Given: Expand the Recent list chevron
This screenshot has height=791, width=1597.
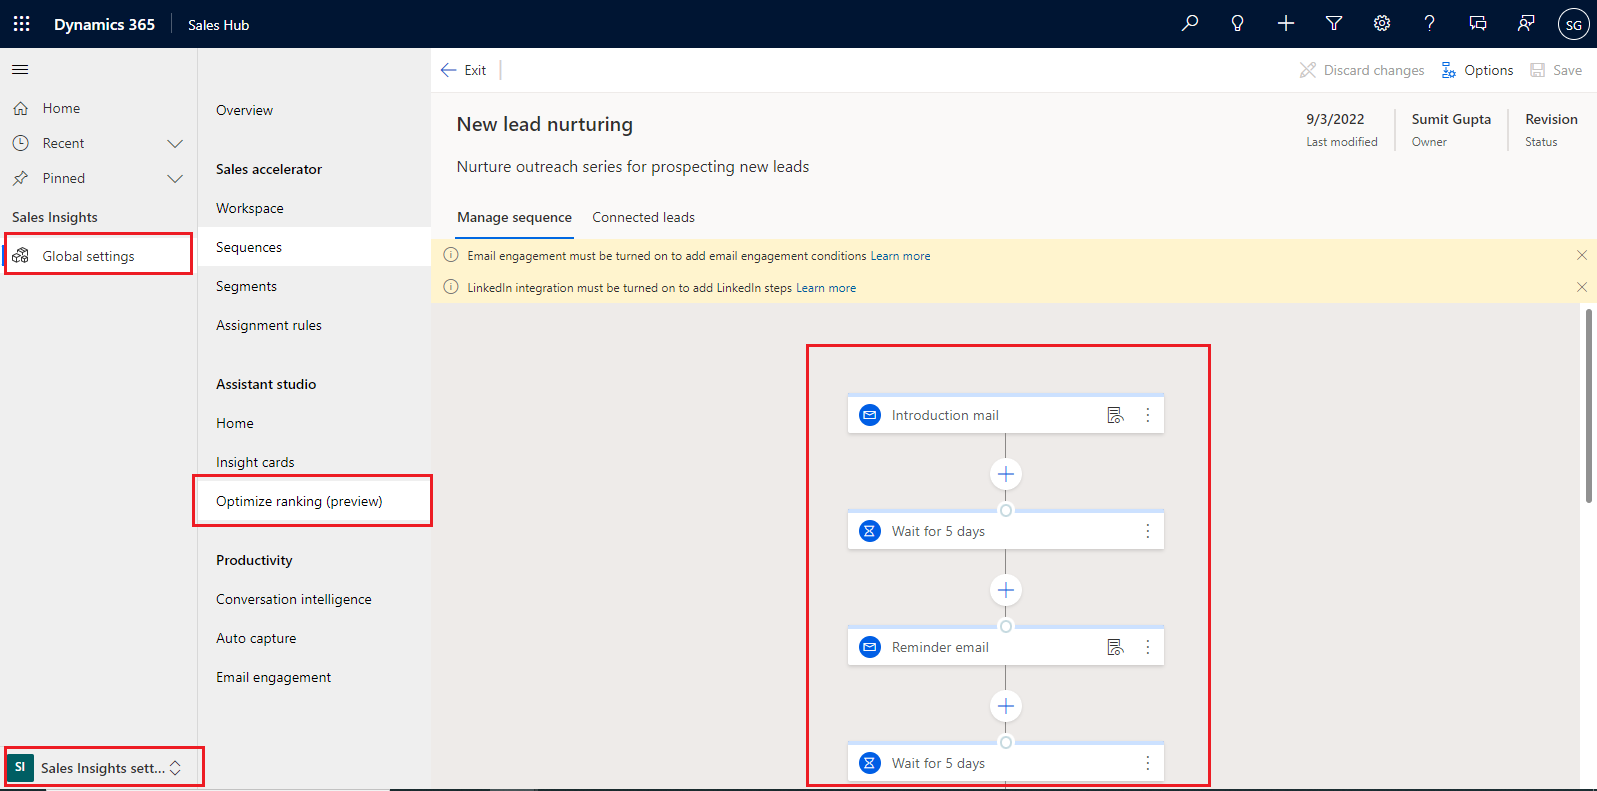Looking at the screenshot, I should tap(175, 143).
